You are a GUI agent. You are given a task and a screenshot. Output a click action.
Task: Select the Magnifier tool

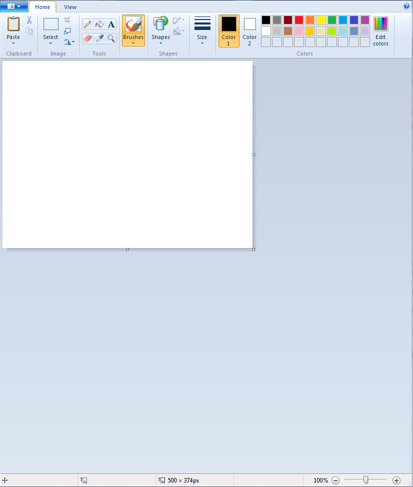[x=111, y=38]
